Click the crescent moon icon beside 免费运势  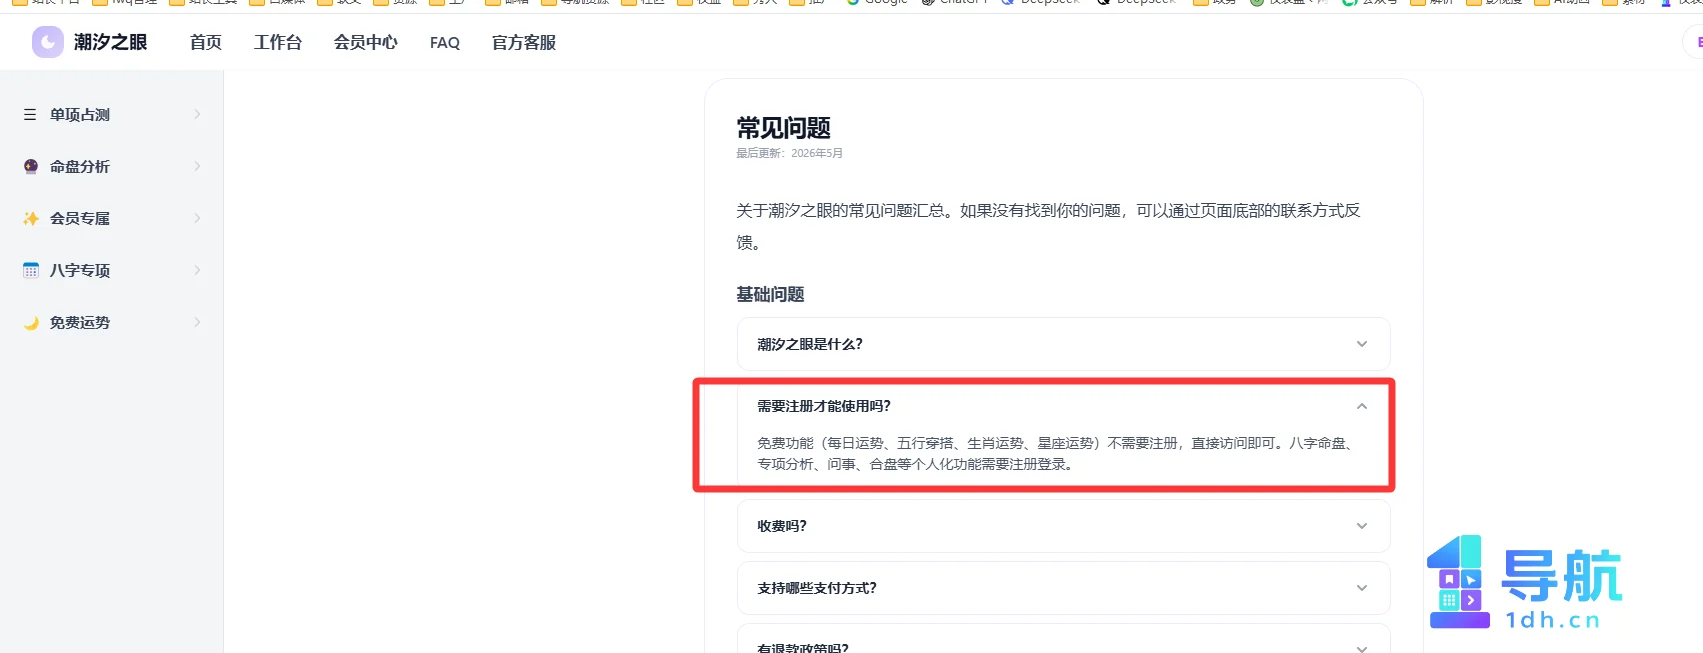(x=31, y=322)
